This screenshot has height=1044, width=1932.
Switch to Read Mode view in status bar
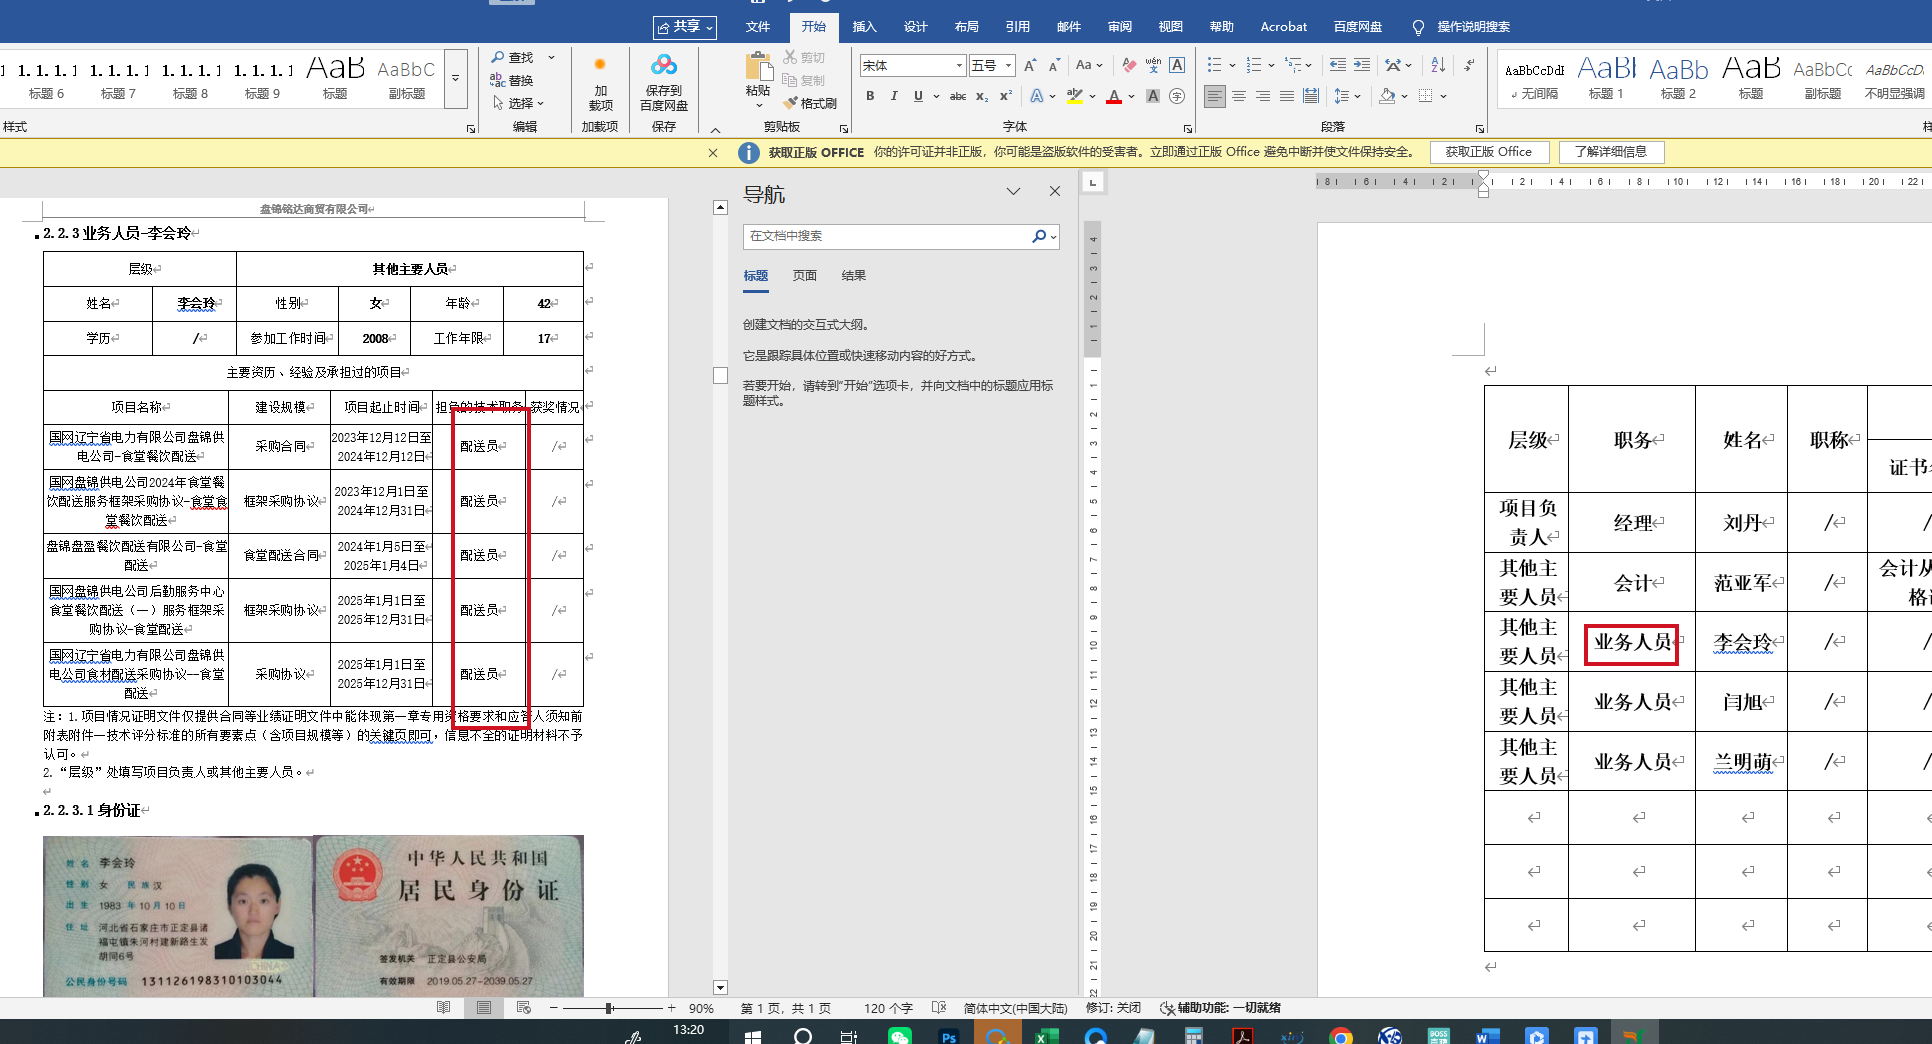click(444, 1008)
